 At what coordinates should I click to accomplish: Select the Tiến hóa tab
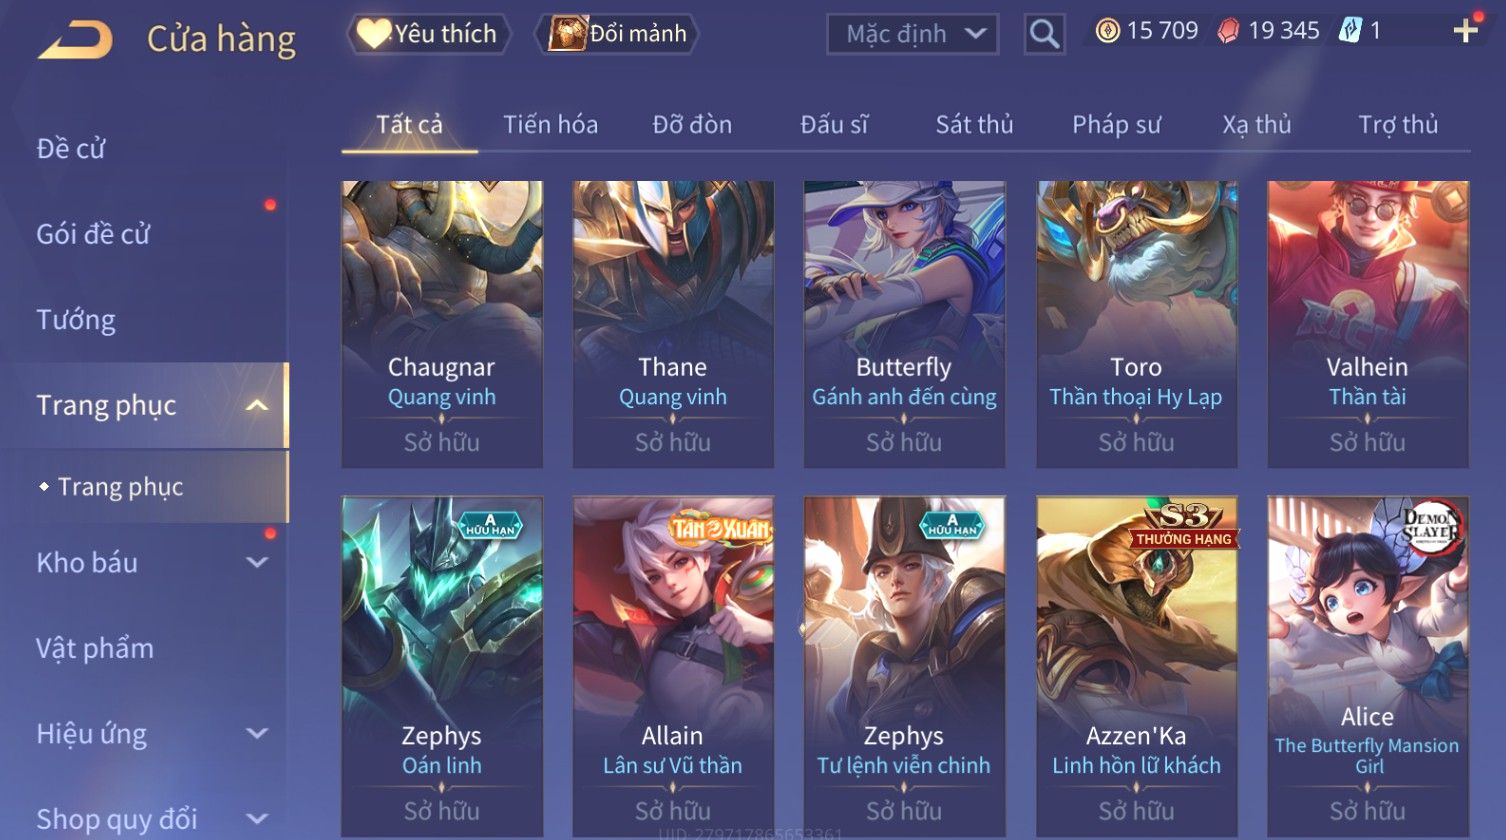[550, 125]
